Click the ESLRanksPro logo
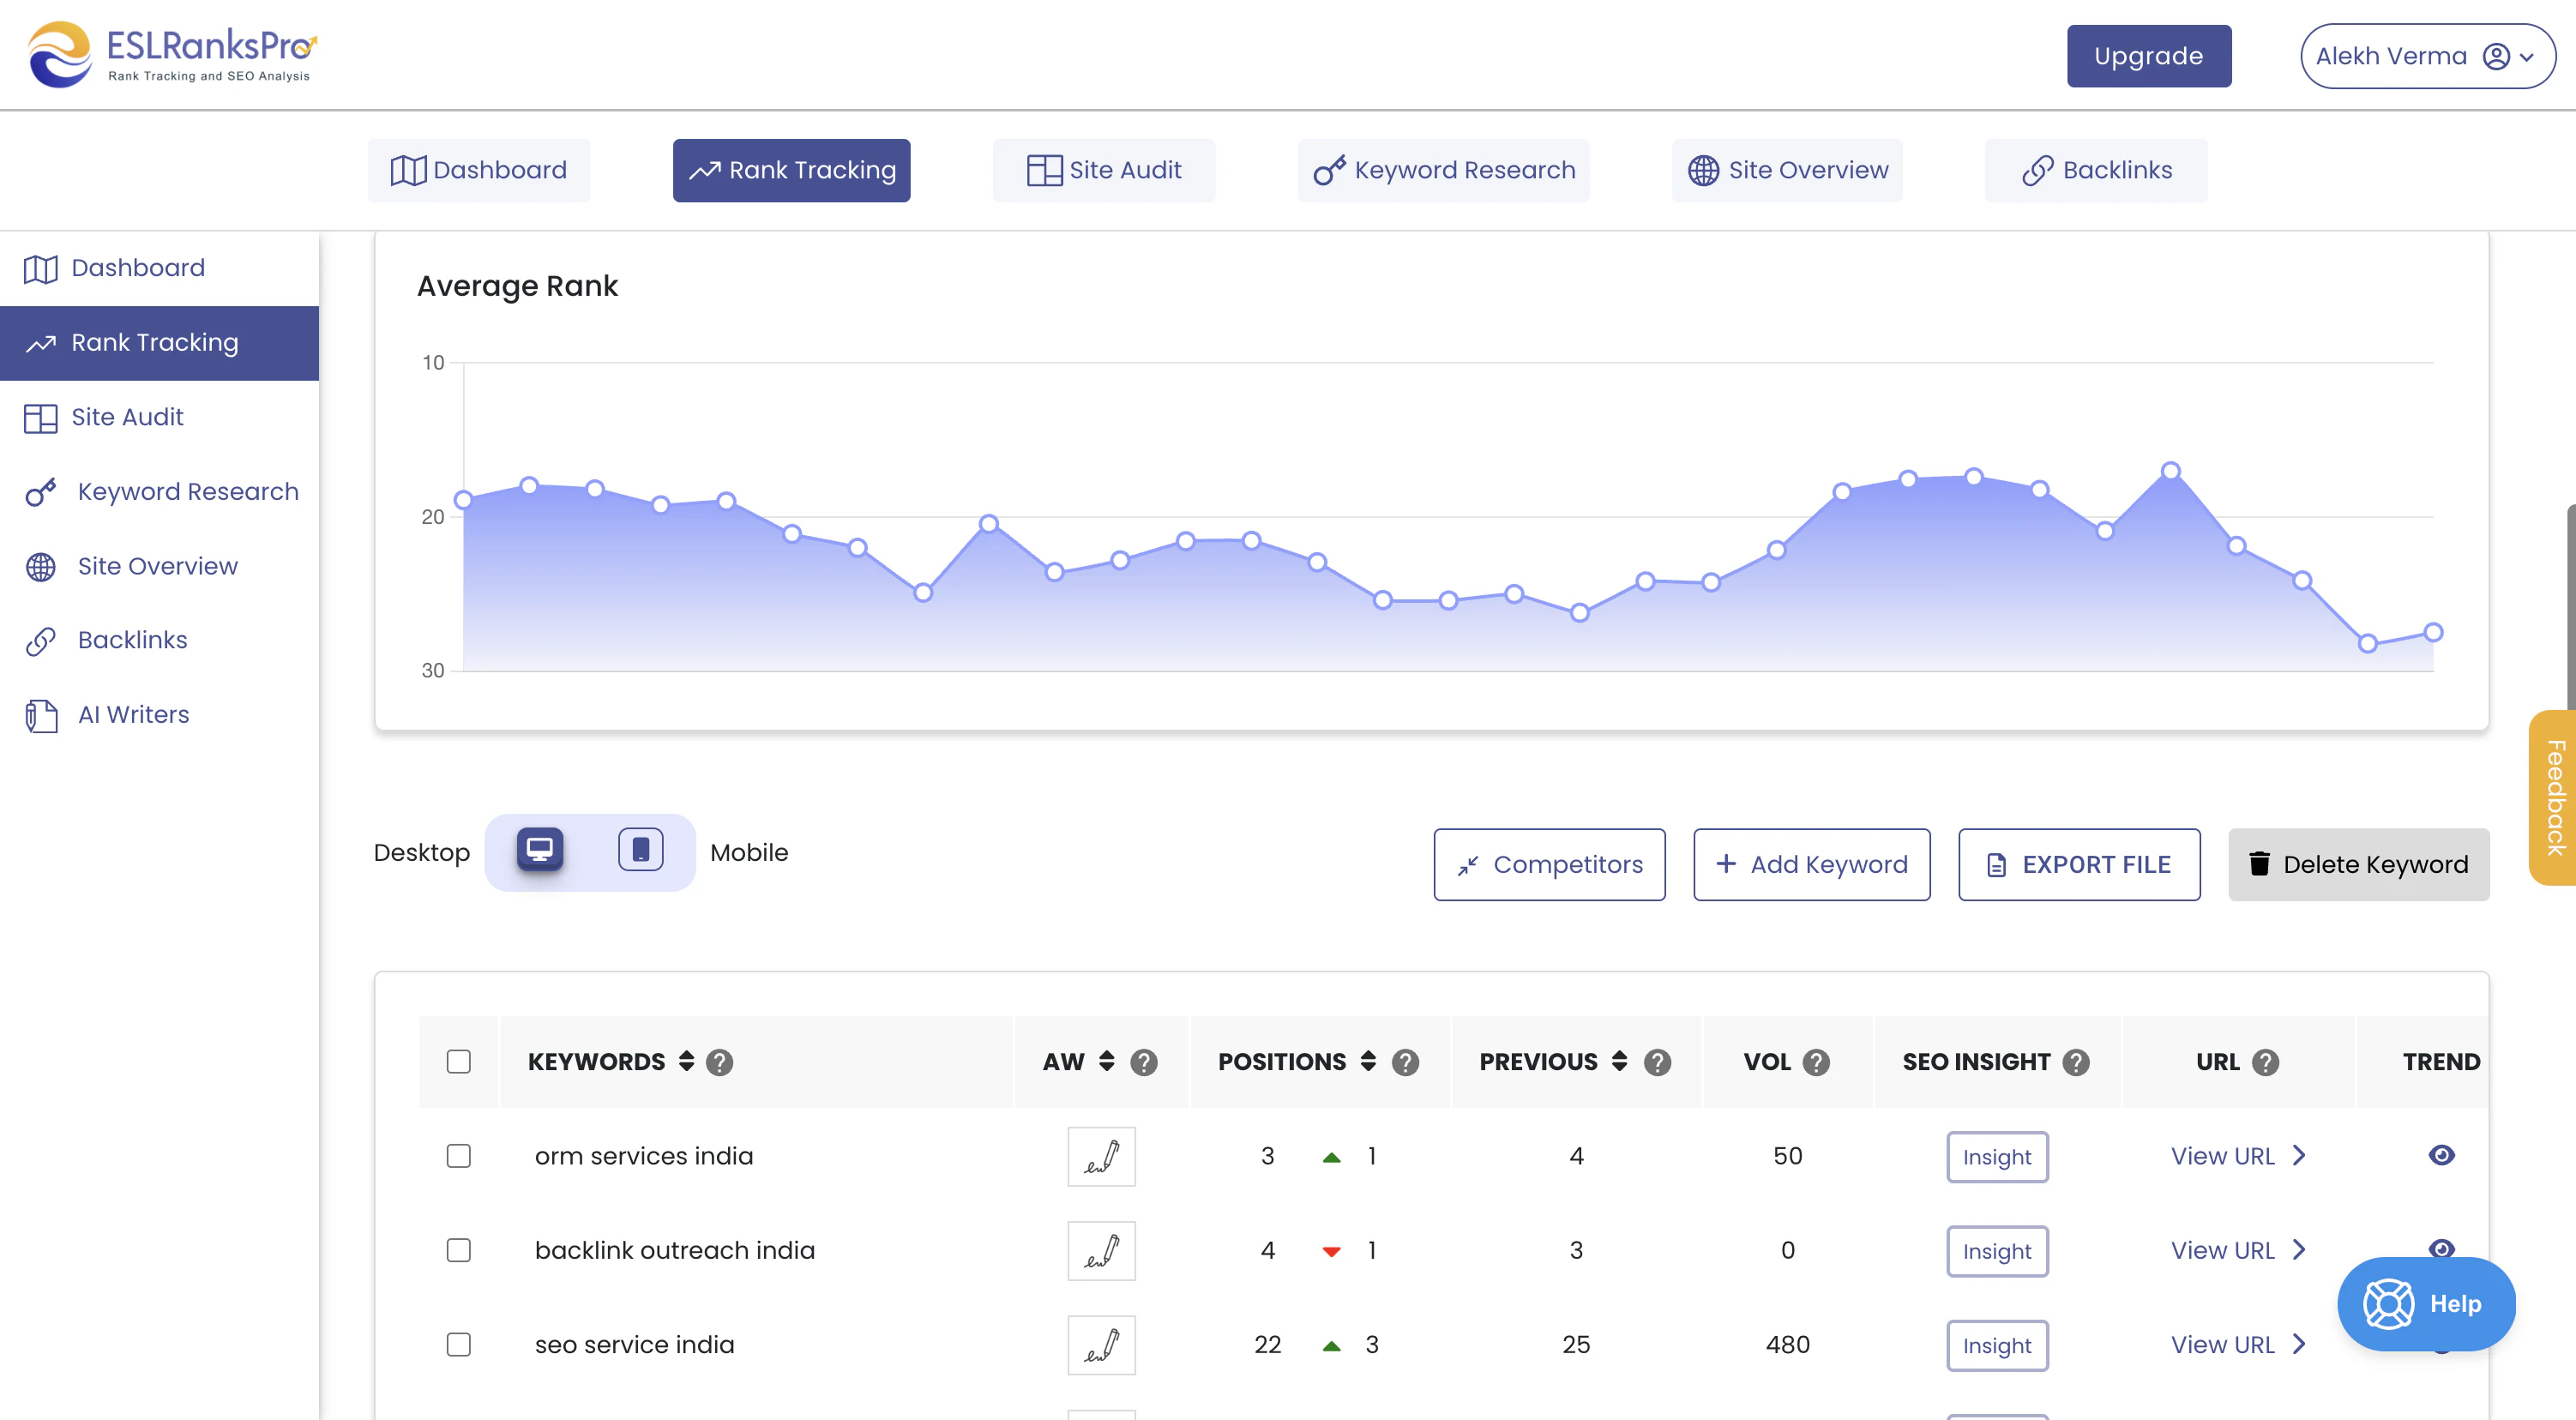The height and width of the screenshot is (1420, 2576). click(x=172, y=55)
